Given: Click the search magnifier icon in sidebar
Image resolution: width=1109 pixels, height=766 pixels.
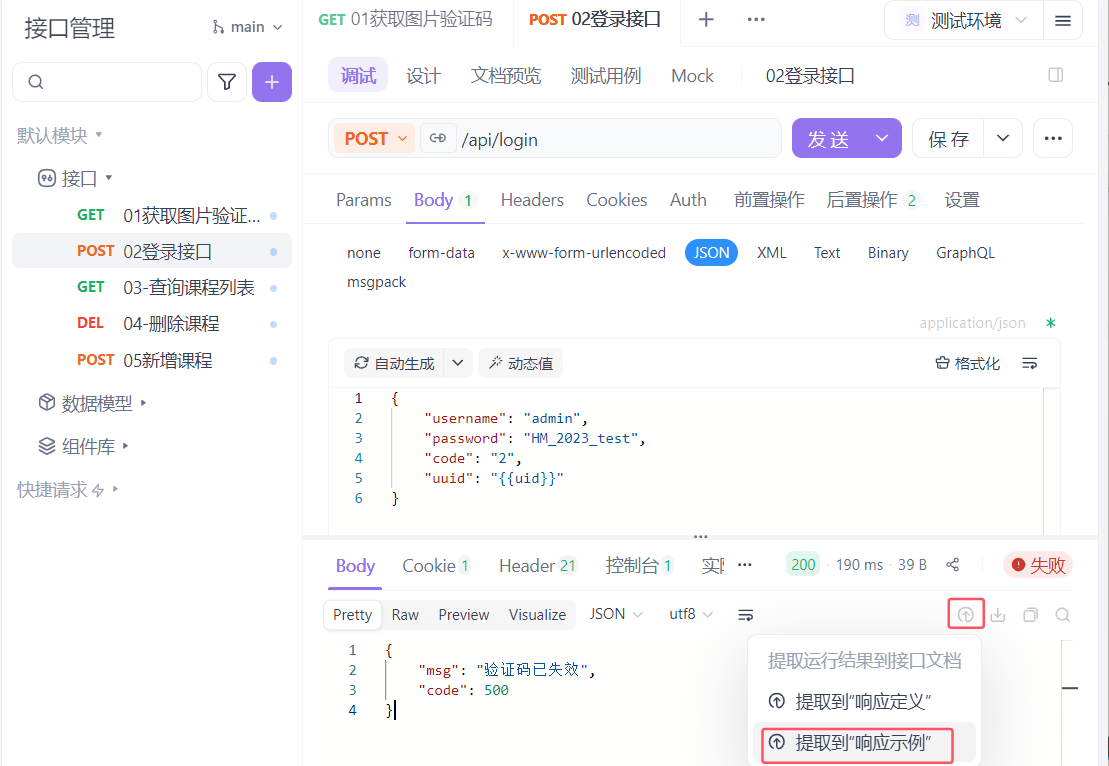Looking at the screenshot, I should 36,82.
